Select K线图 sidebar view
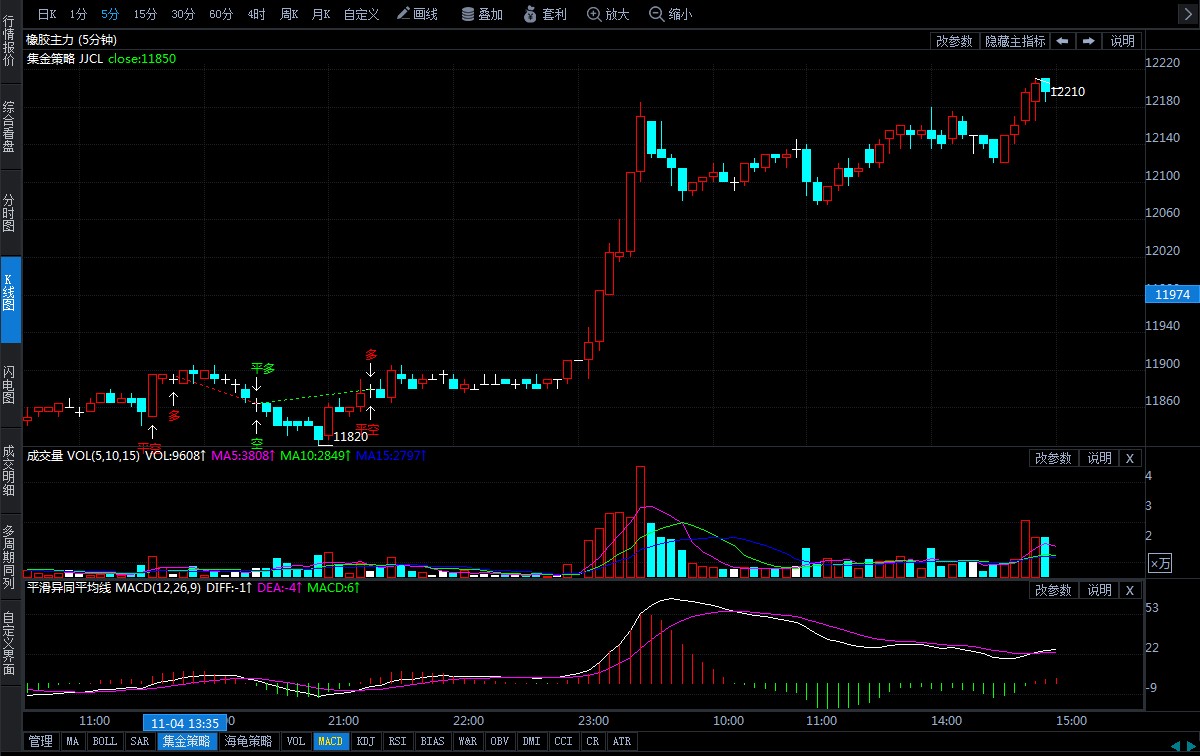 coord(9,298)
